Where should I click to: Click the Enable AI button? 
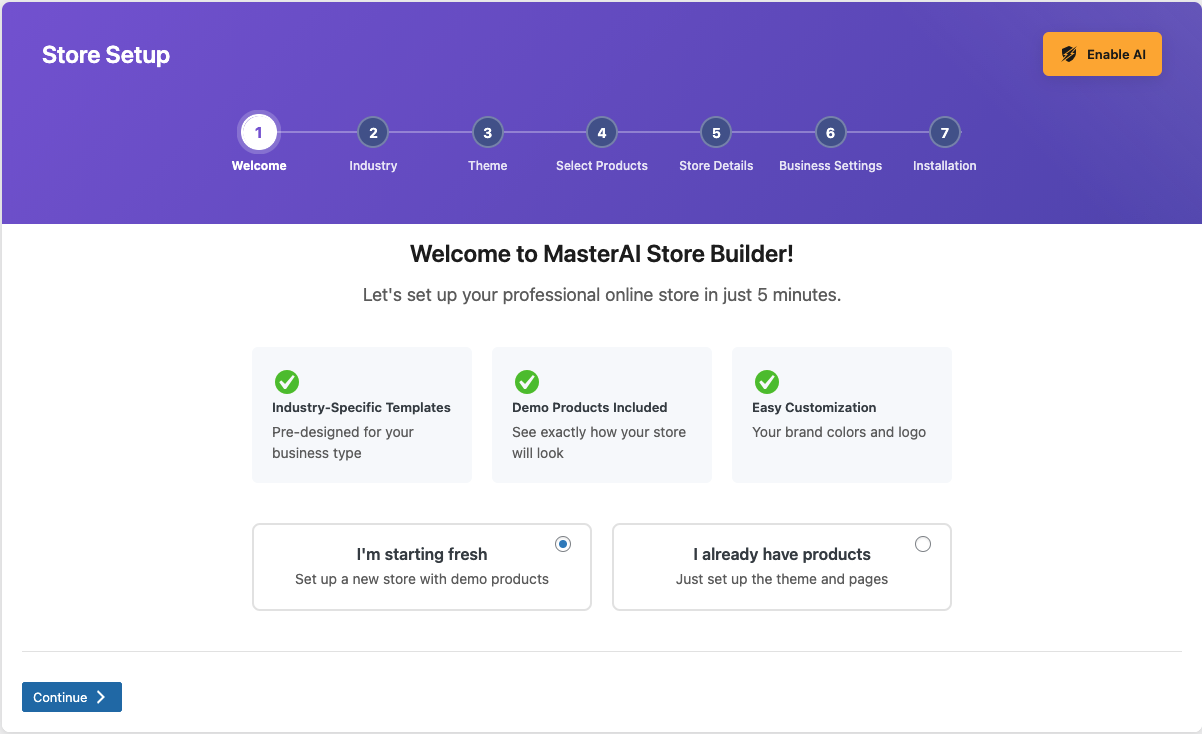click(x=1102, y=53)
